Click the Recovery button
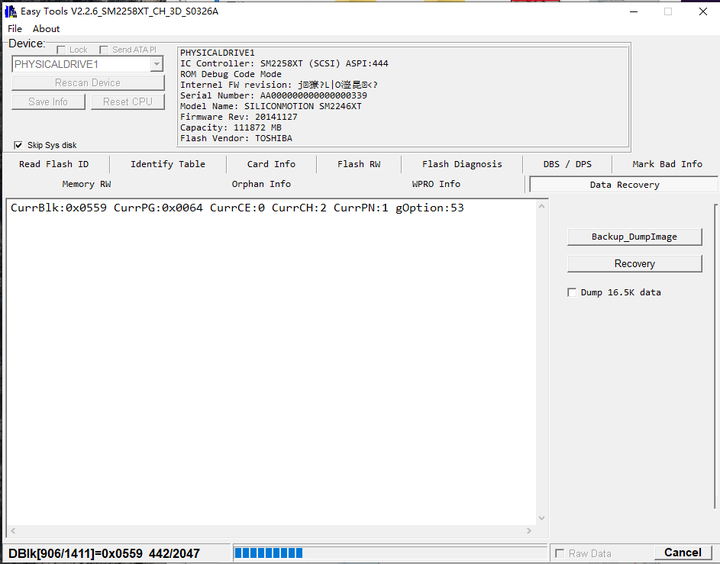720x564 pixels. click(634, 264)
